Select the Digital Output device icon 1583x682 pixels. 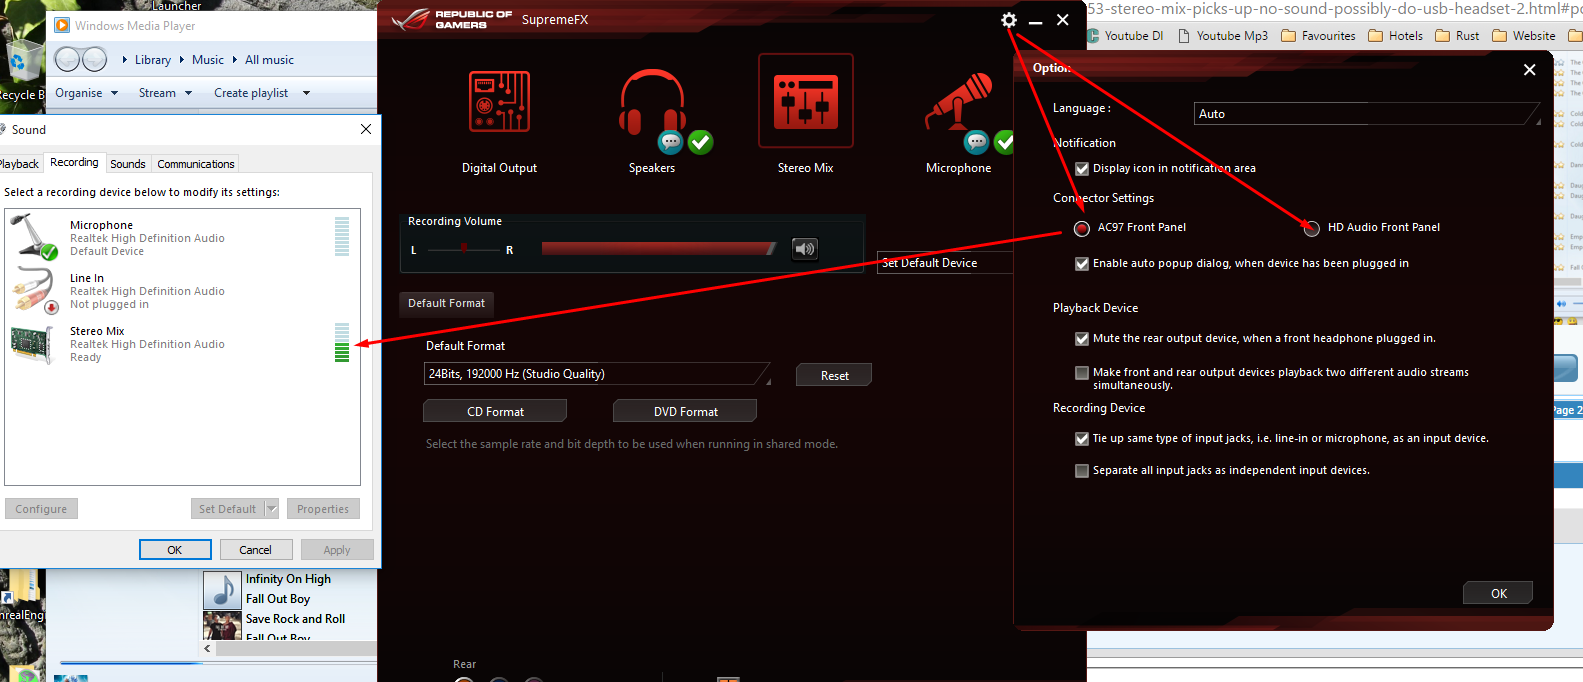pos(499,101)
